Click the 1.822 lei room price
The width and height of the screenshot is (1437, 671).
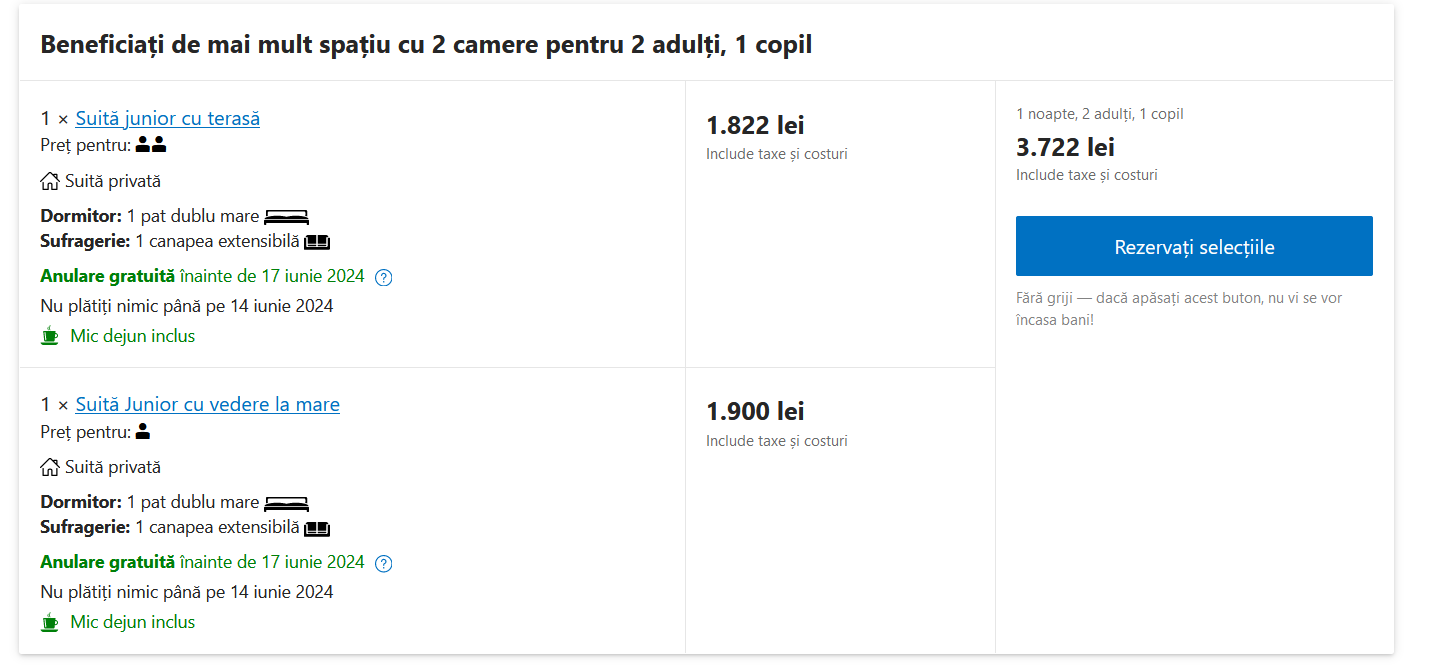pyautogui.click(x=755, y=126)
